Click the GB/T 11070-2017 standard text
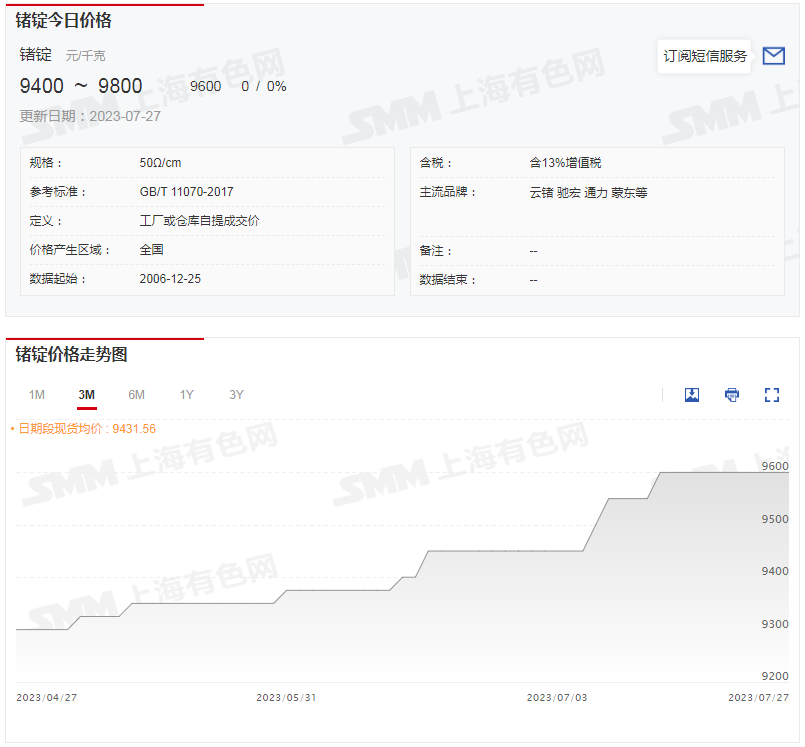The image size is (805, 747). 189,193
